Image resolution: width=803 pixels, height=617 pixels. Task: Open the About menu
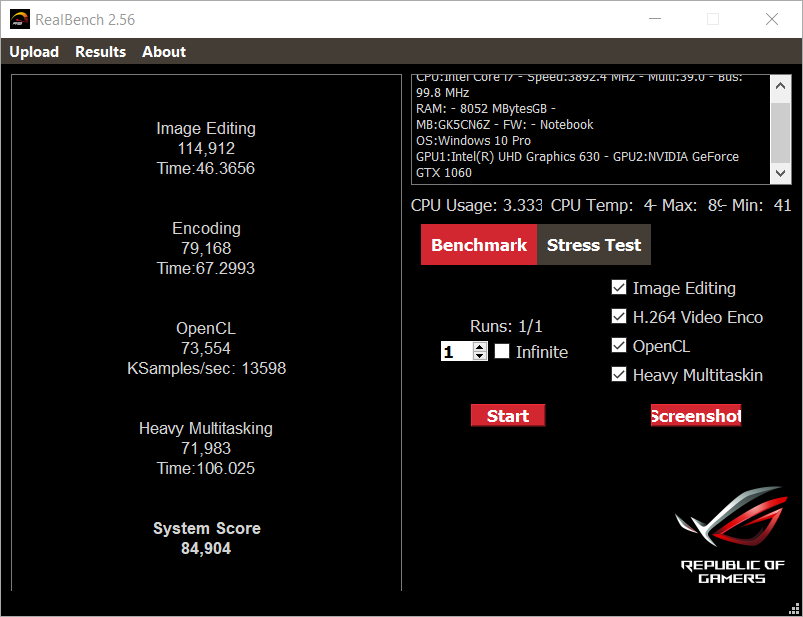[x=164, y=52]
